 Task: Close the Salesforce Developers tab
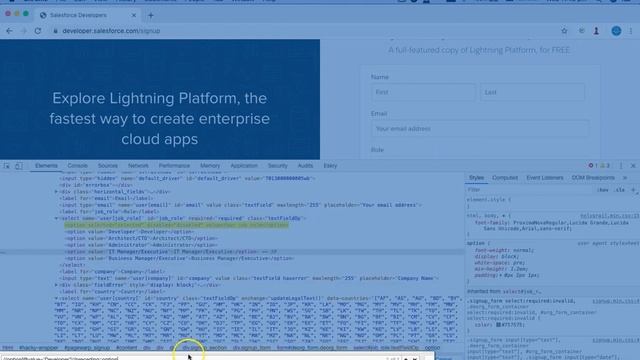(x=133, y=15)
